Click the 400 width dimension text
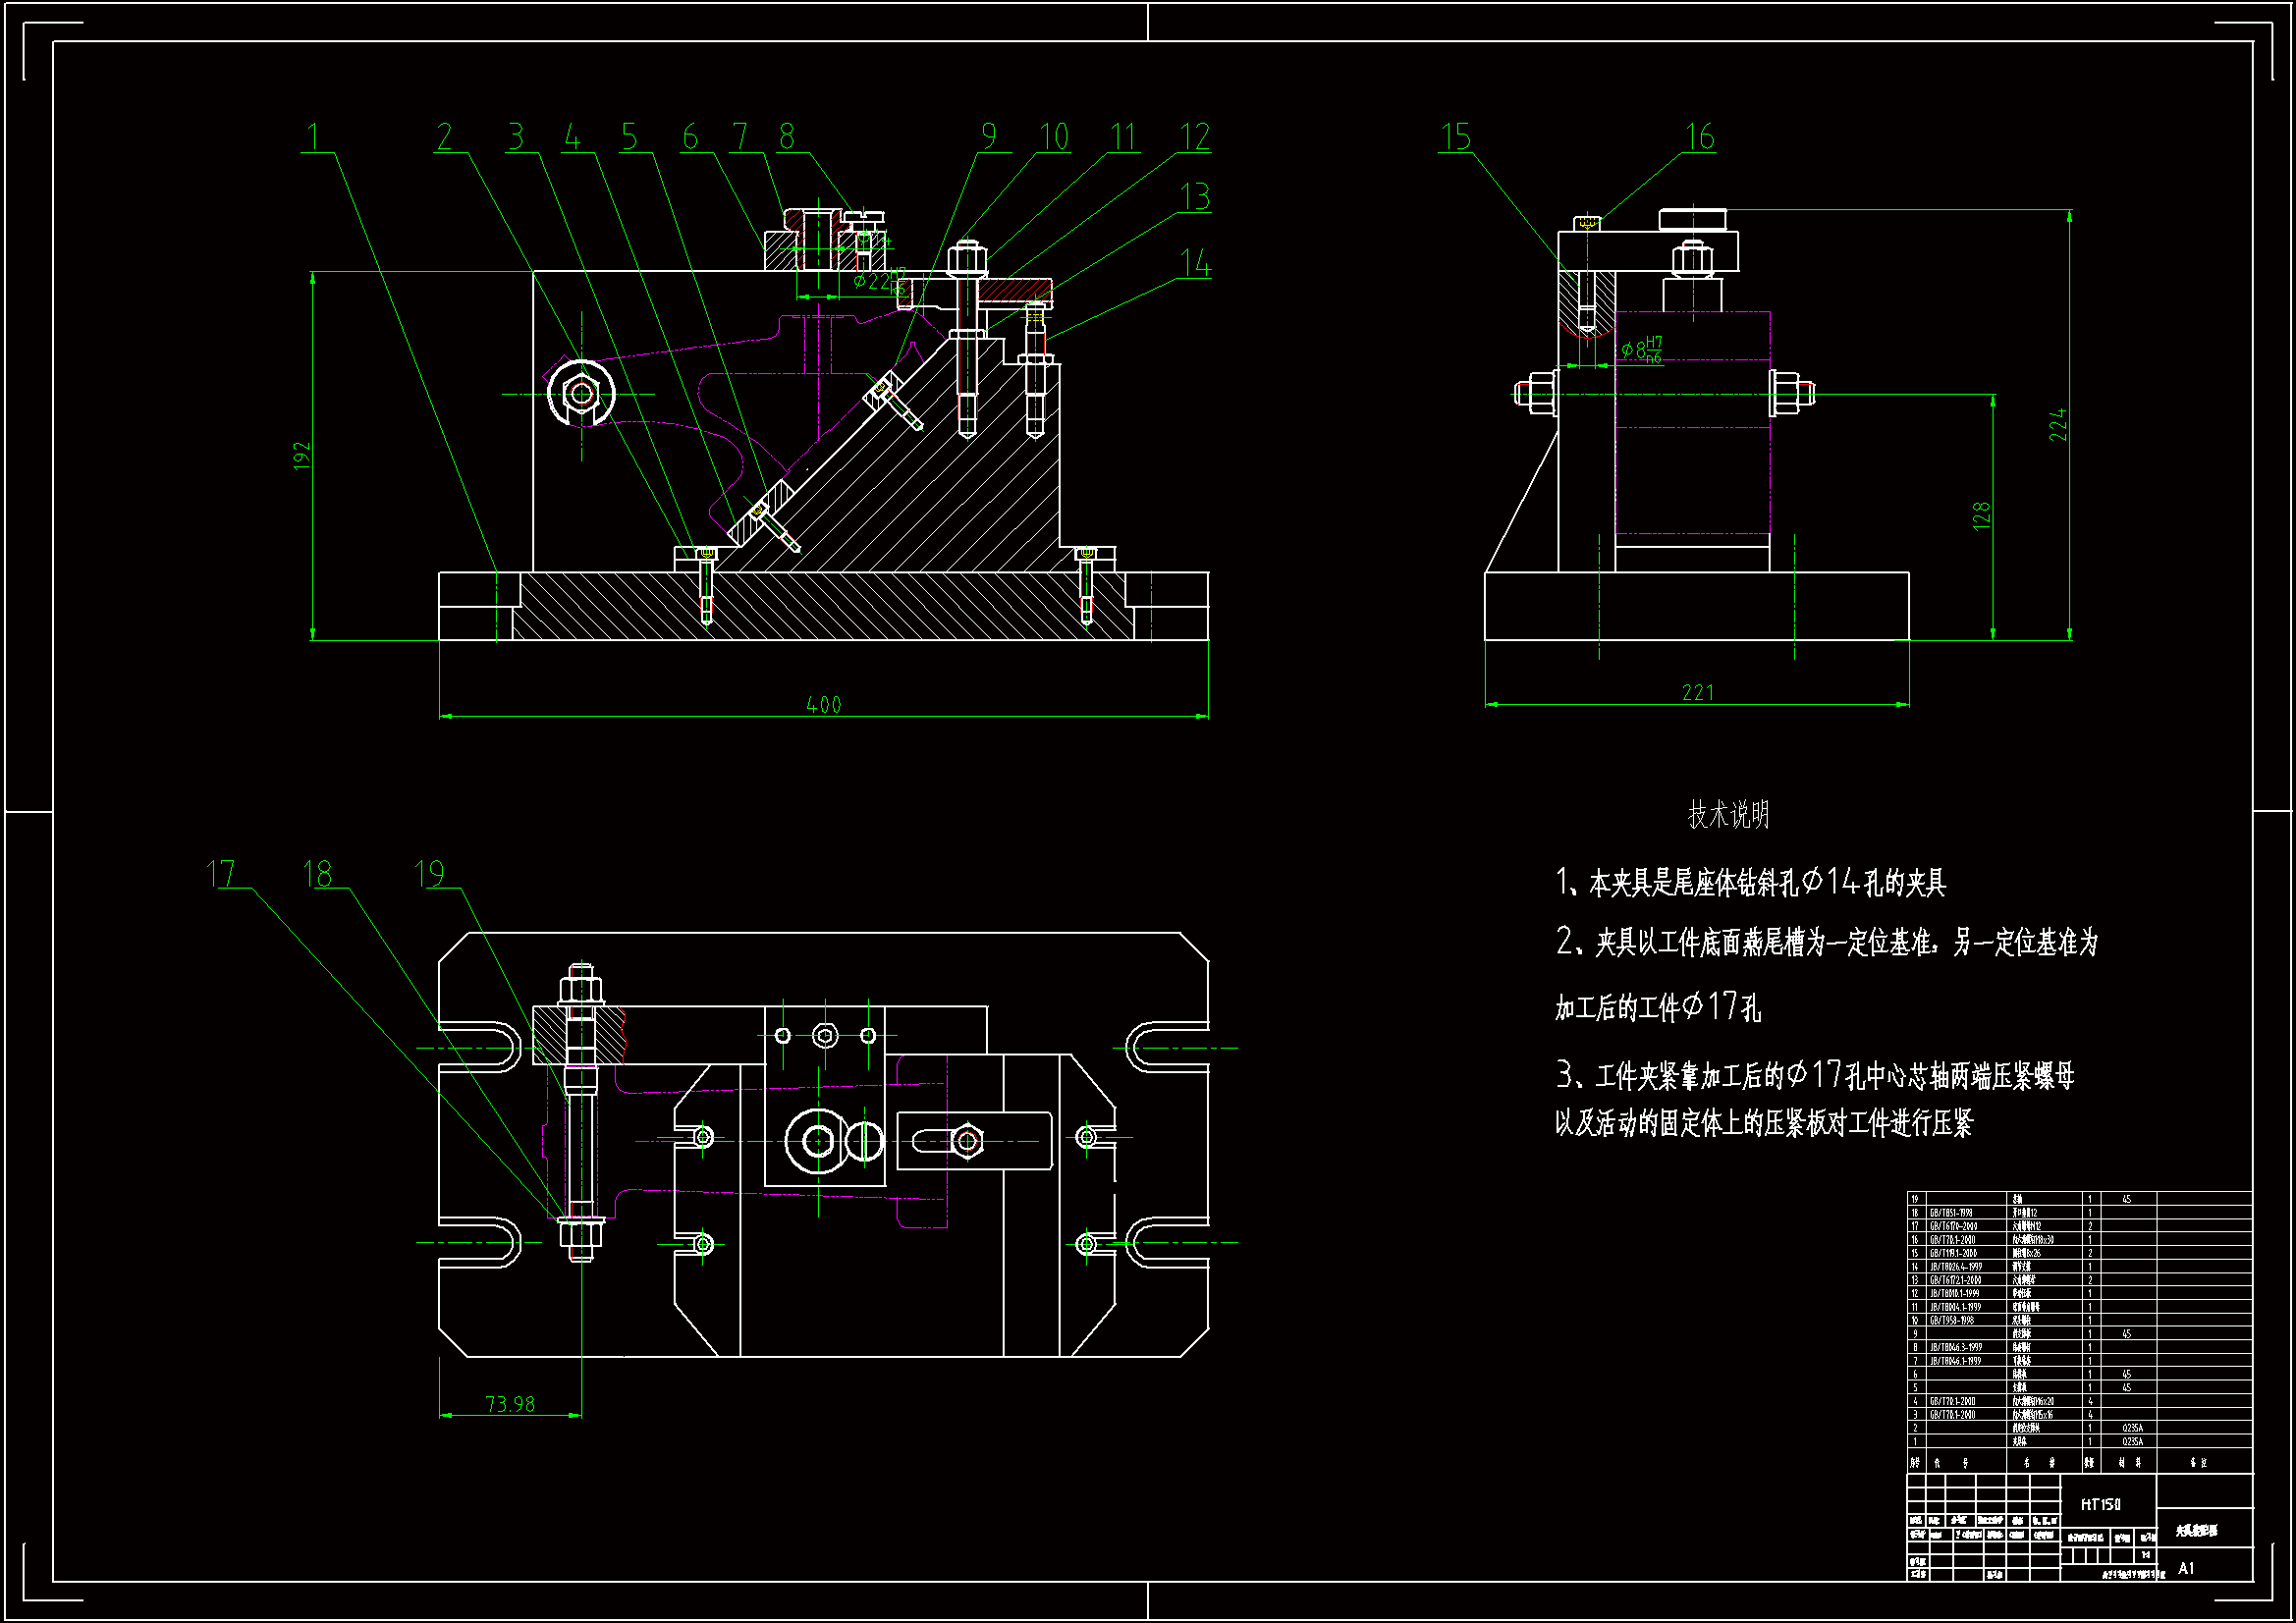 (x=823, y=705)
